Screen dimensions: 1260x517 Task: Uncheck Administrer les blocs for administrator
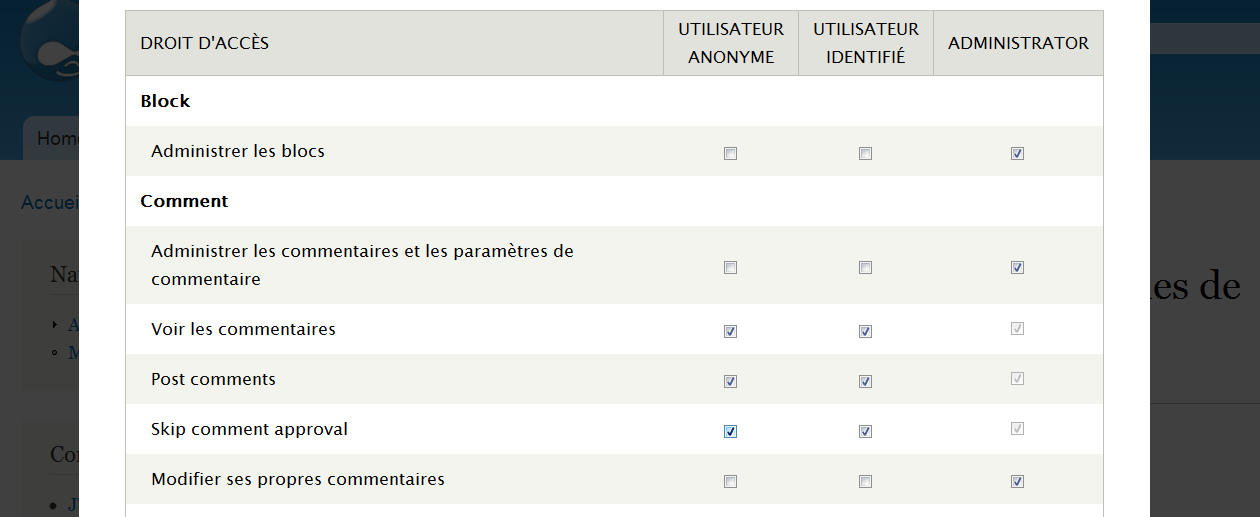1017,154
